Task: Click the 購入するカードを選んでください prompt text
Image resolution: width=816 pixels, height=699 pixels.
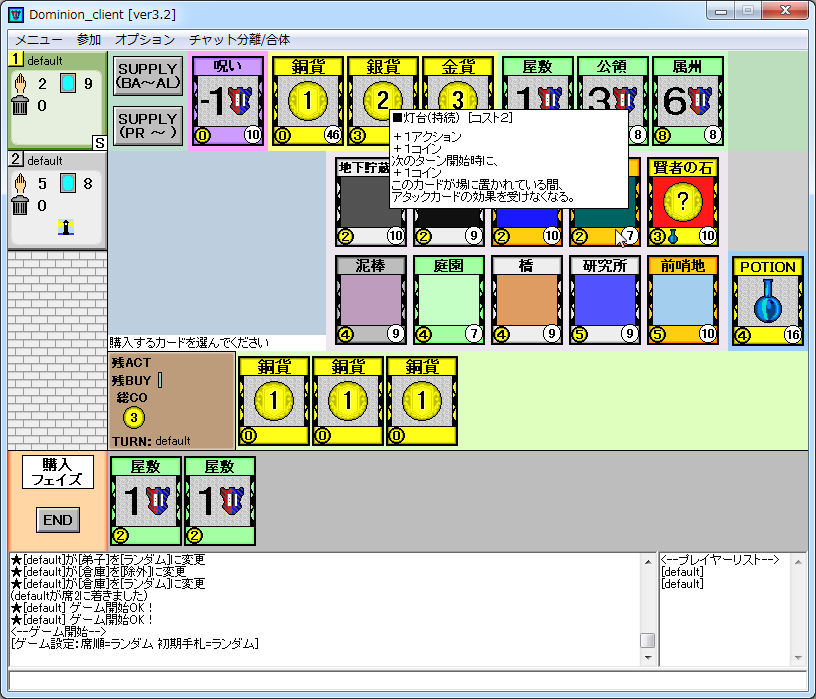Action: tap(189, 342)
